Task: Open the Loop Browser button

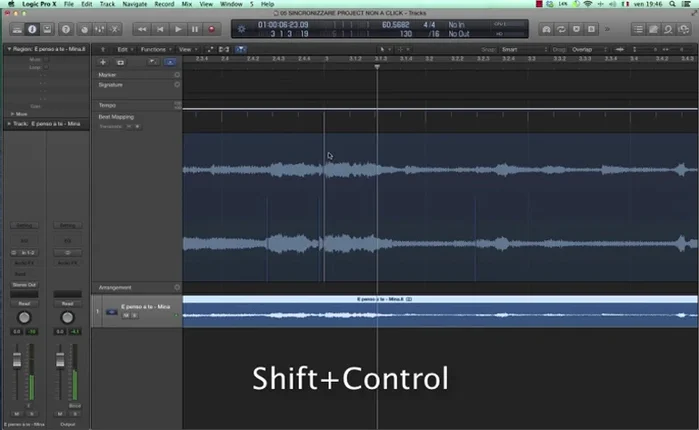Action: (668, 29)
